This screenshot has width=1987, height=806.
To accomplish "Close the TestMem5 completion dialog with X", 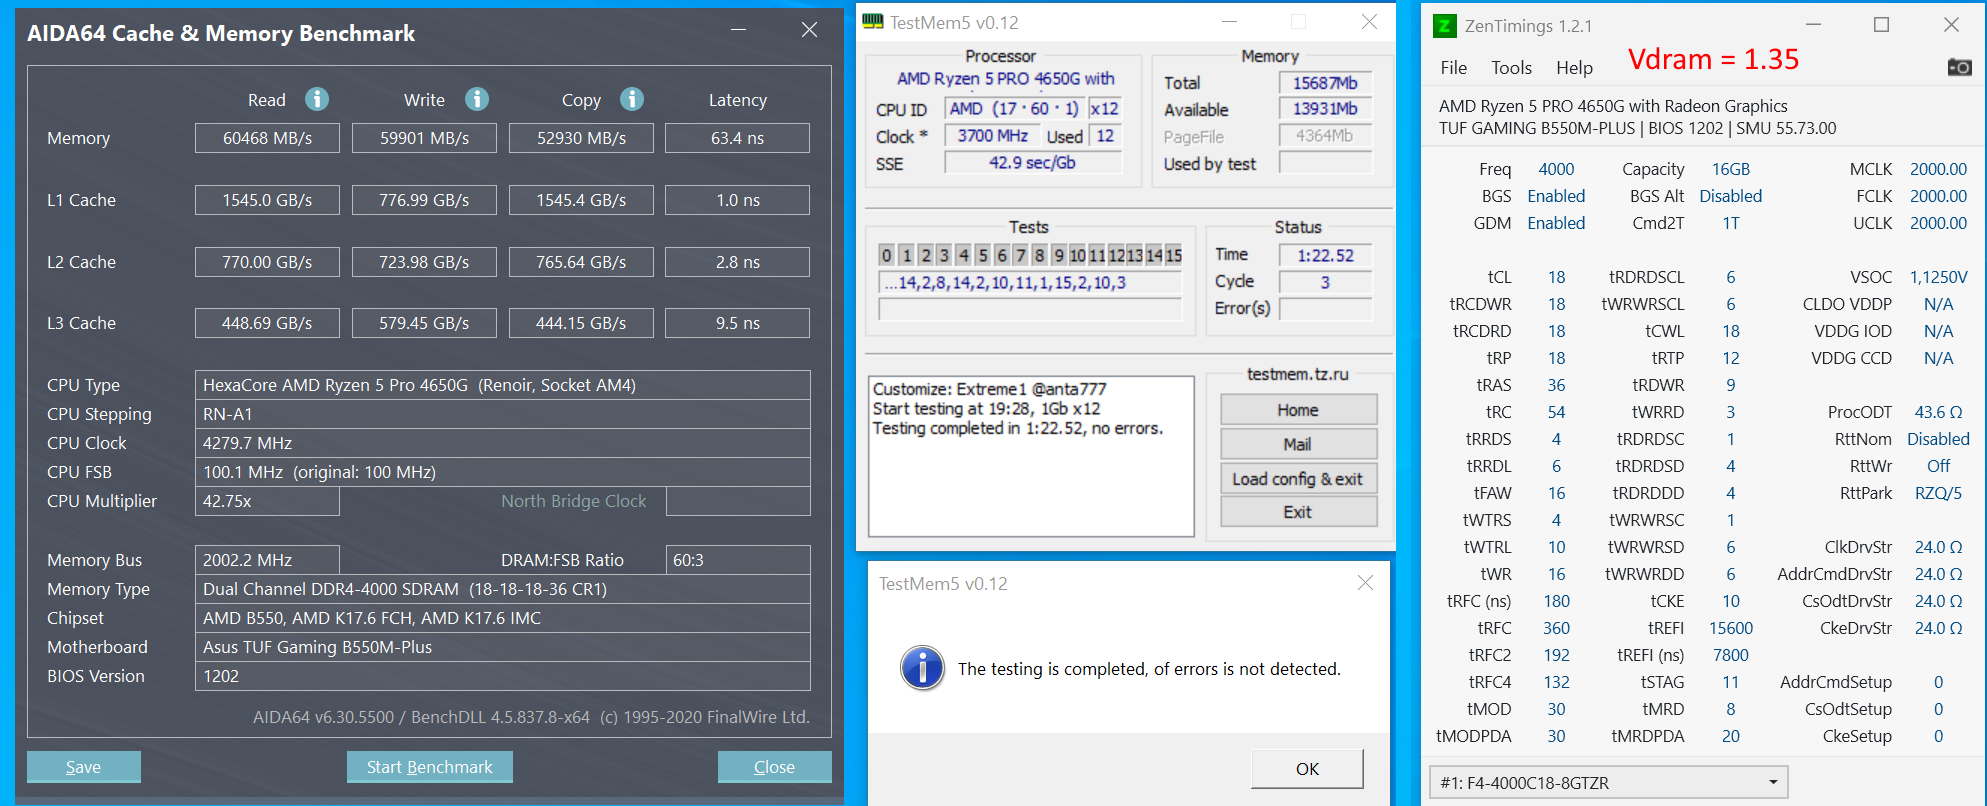I will [x=1365, y=582].
